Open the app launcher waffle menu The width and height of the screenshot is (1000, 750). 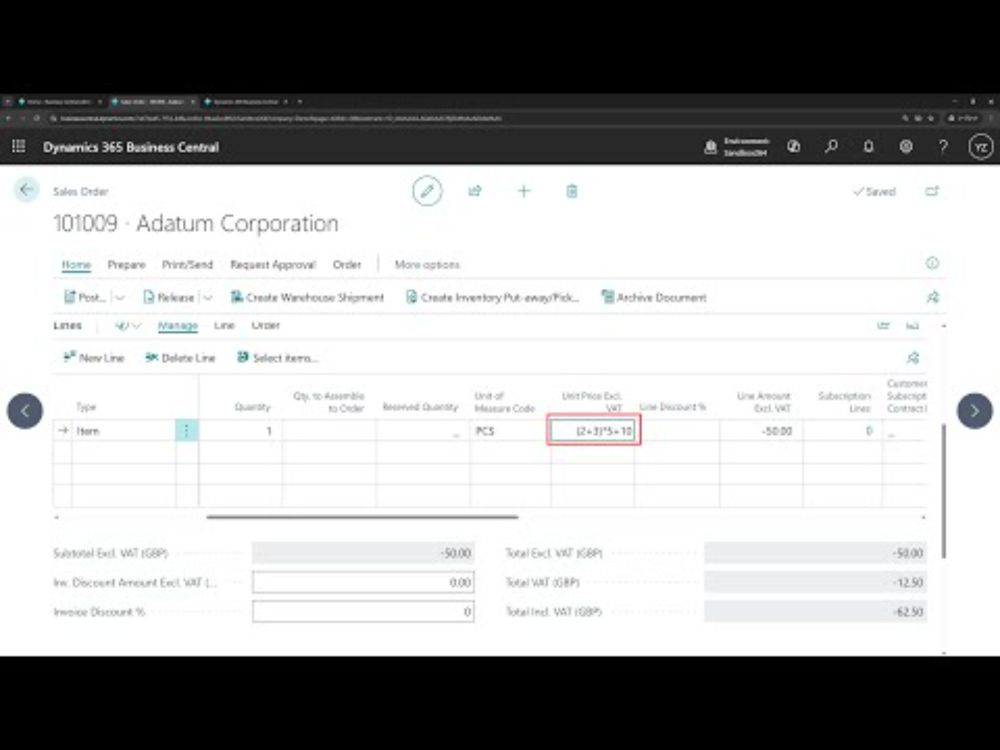18,147
